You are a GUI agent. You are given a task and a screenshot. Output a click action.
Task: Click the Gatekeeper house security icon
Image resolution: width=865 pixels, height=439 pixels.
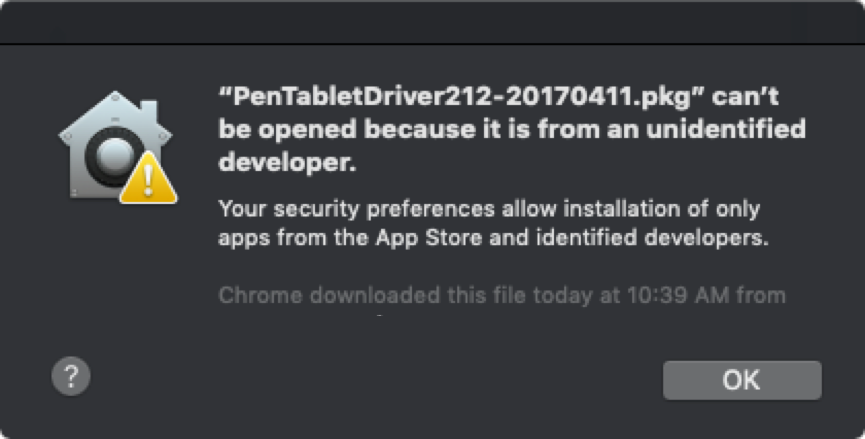click(x=115, y=146)
